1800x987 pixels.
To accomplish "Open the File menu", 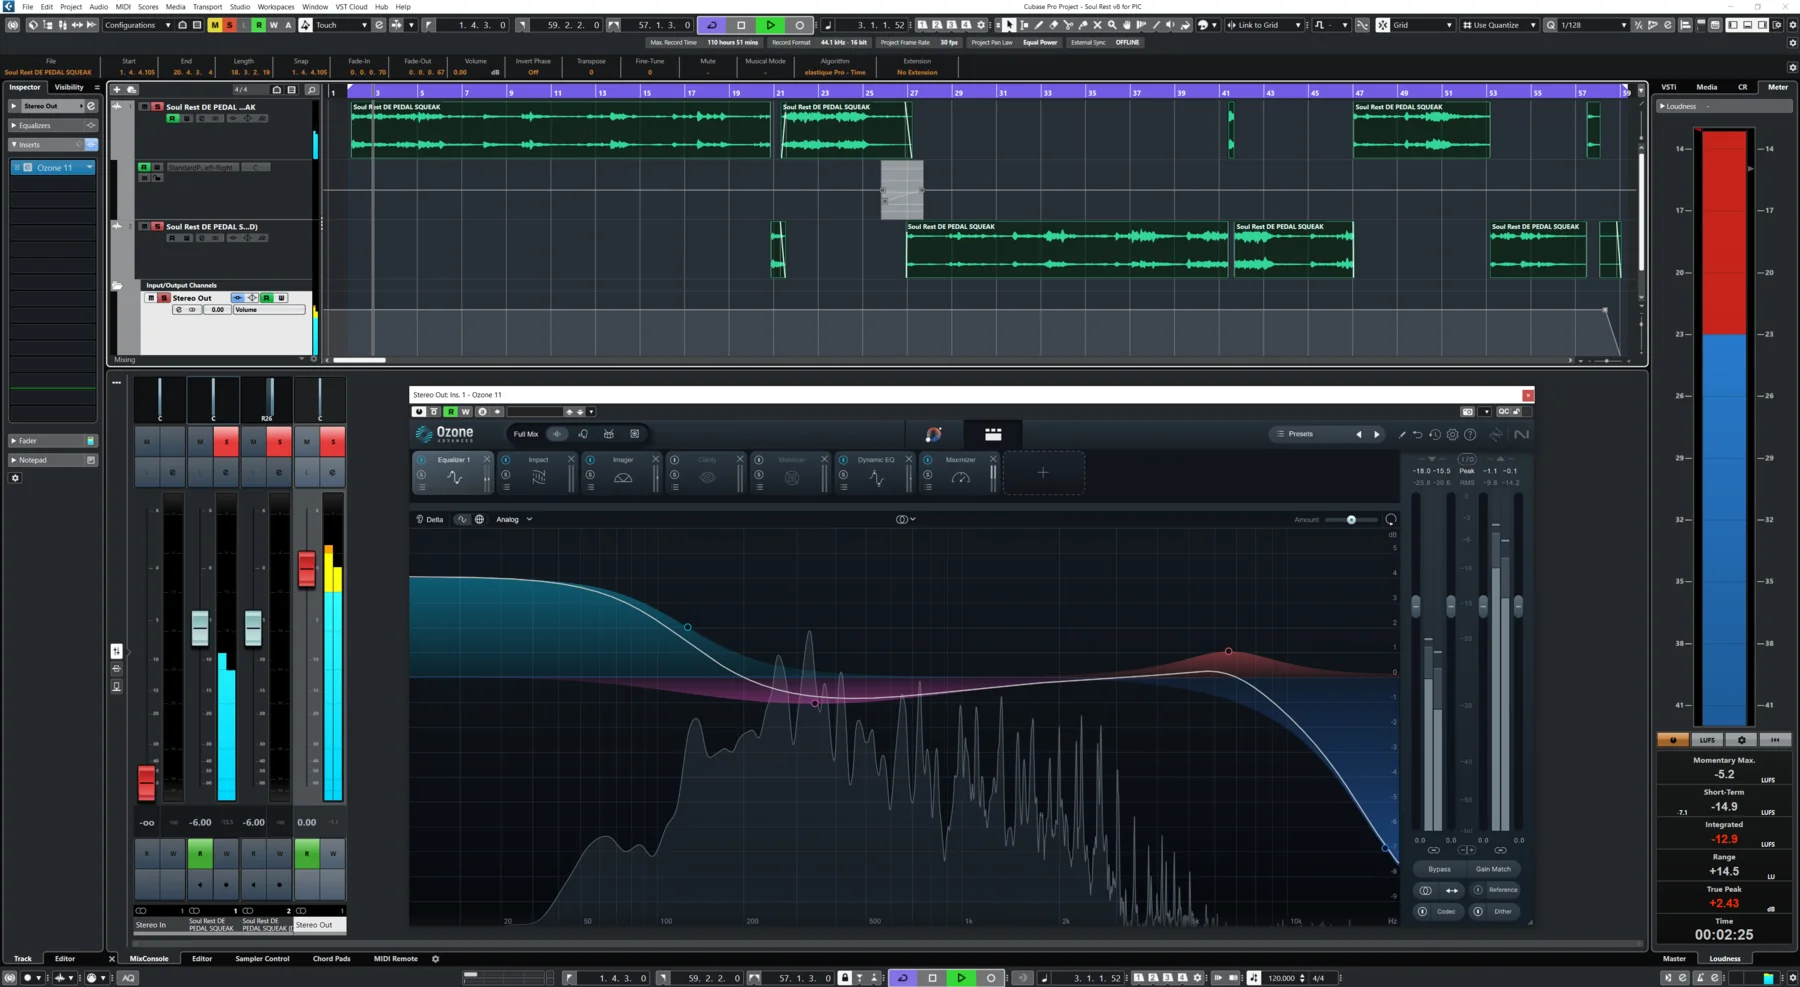I will [27, 6].
